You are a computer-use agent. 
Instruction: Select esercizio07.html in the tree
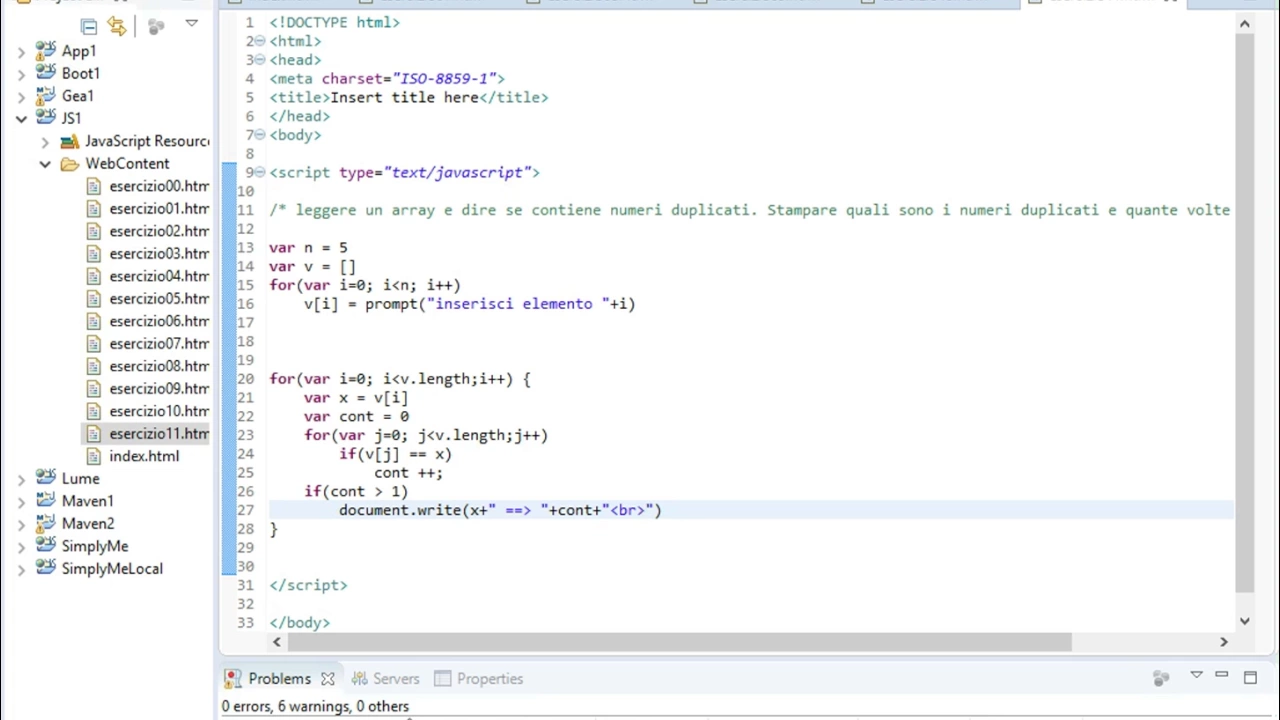pyautogui.click(x=159, y=343)
